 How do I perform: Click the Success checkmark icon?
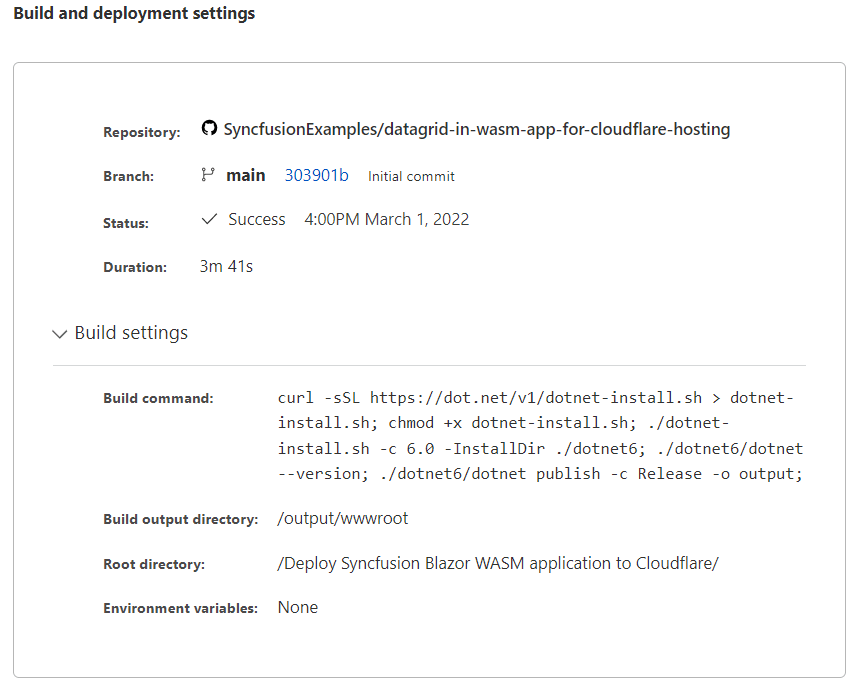[209, 219]
